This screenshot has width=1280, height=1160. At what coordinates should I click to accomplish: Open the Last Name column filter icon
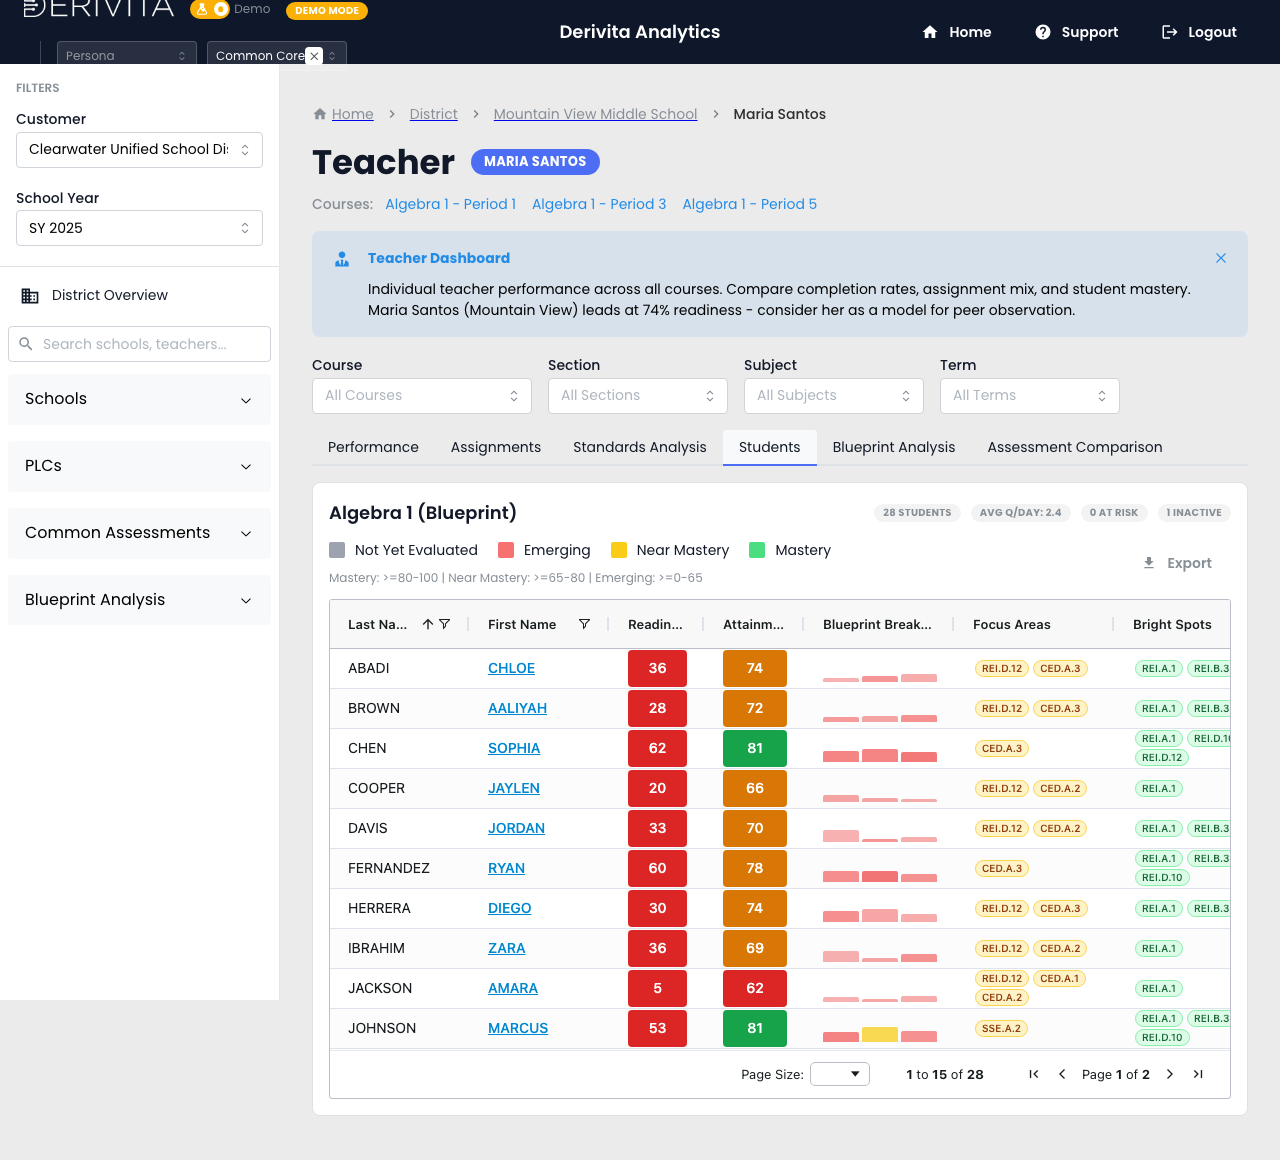[445, 624]
